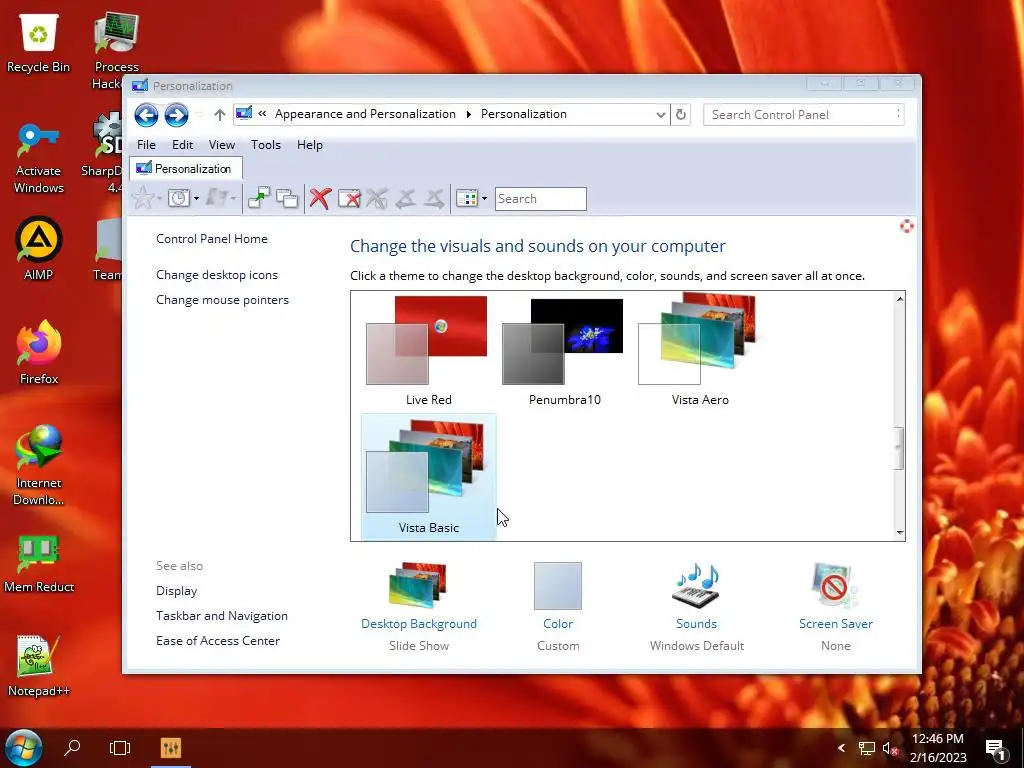This screenshot has height=768, width=1024.
Task: Open Internet Download Manager desktop icon
Action: pyautogui.click(x=39, y=465)
